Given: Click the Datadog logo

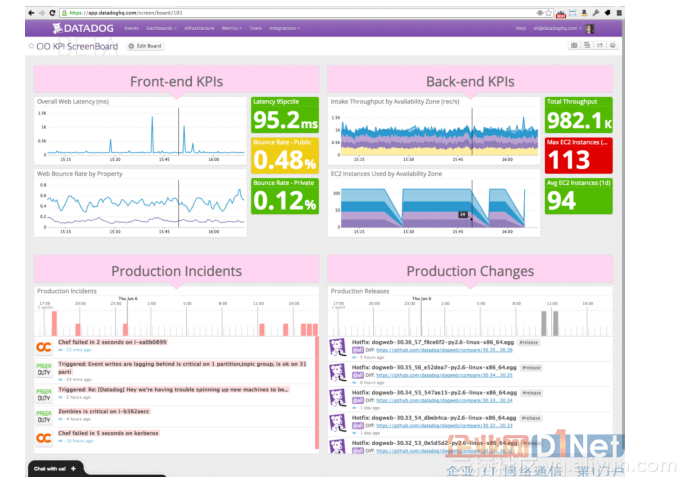Looking at the screenshot, I should click(x=83, y=28).
